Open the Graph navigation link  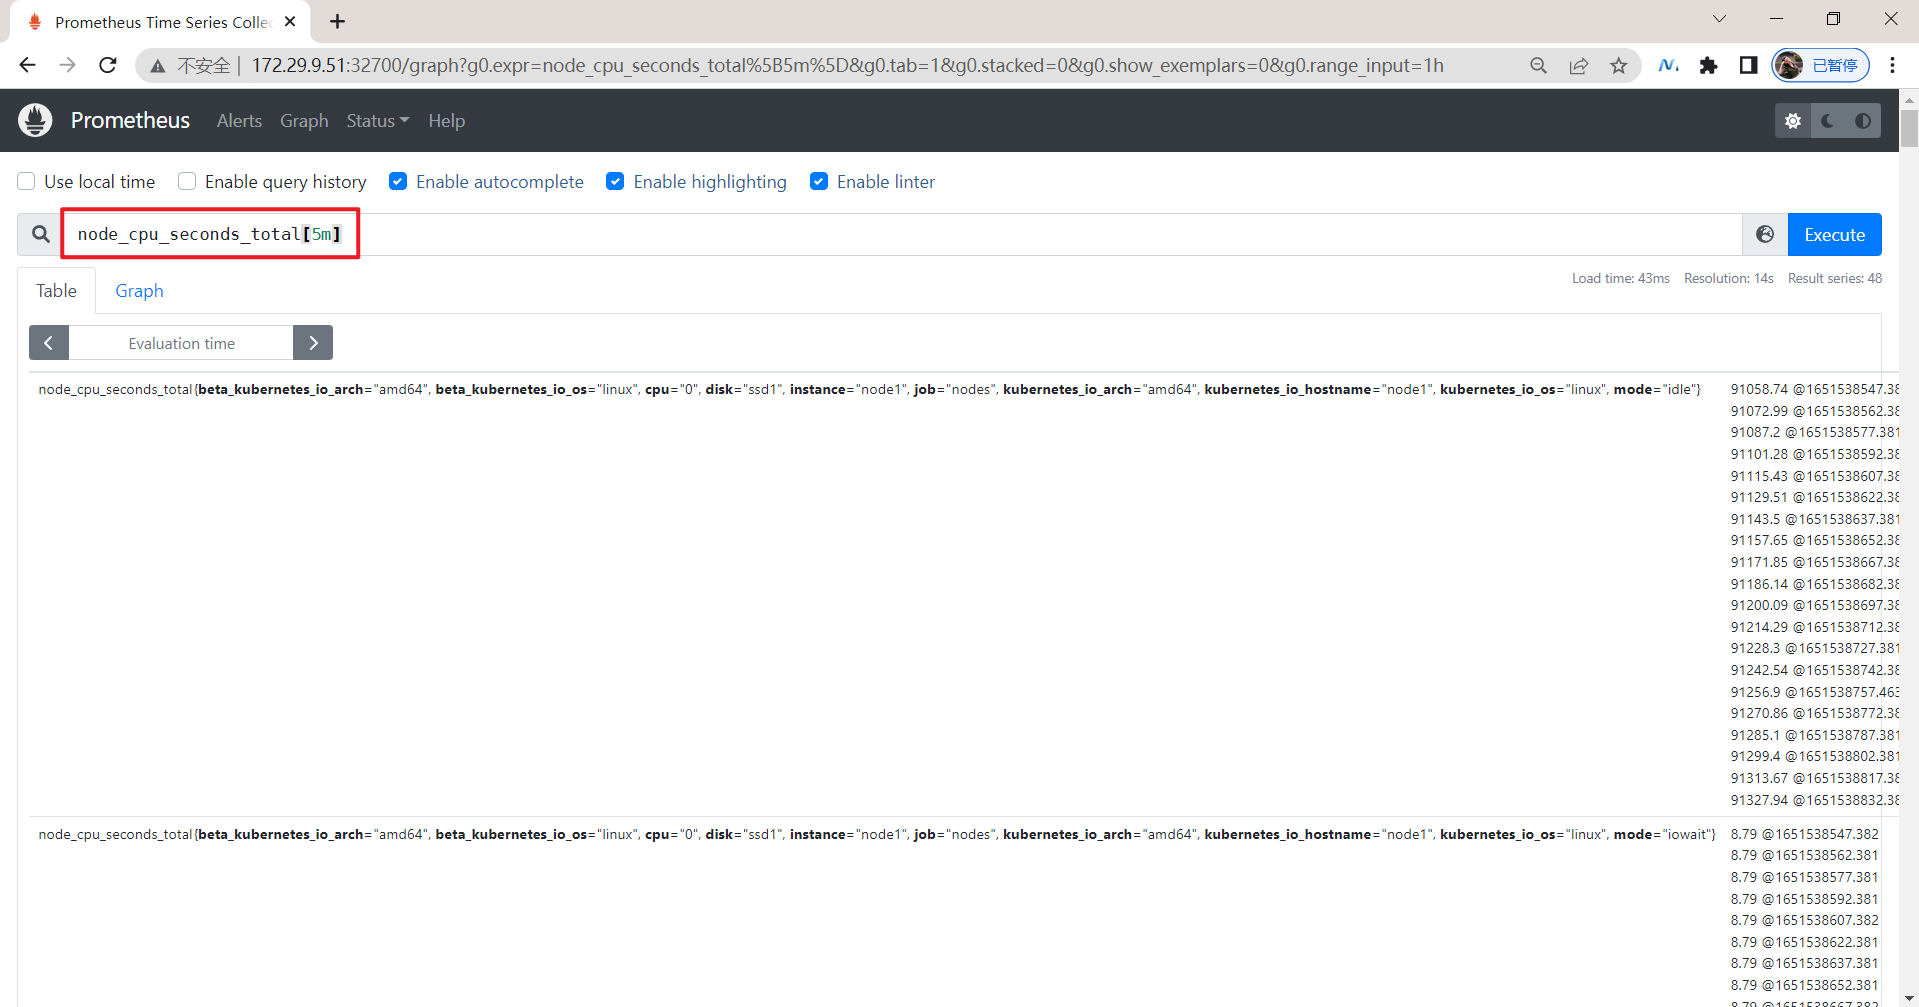click(x=304, y=121)
